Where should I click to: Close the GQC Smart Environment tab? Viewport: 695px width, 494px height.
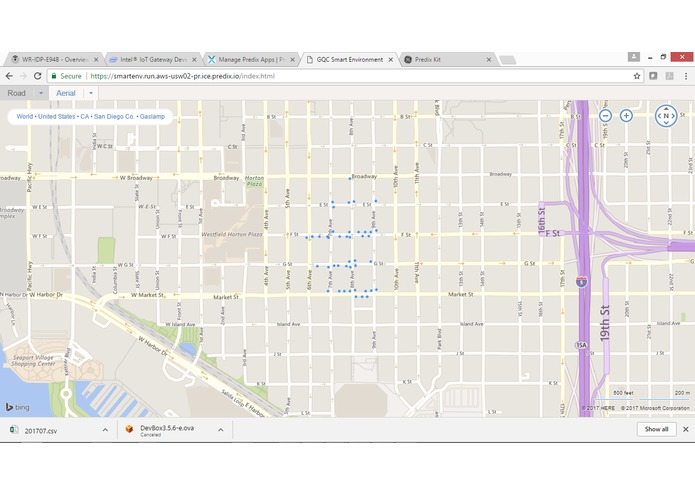click(x=390, y=59)
